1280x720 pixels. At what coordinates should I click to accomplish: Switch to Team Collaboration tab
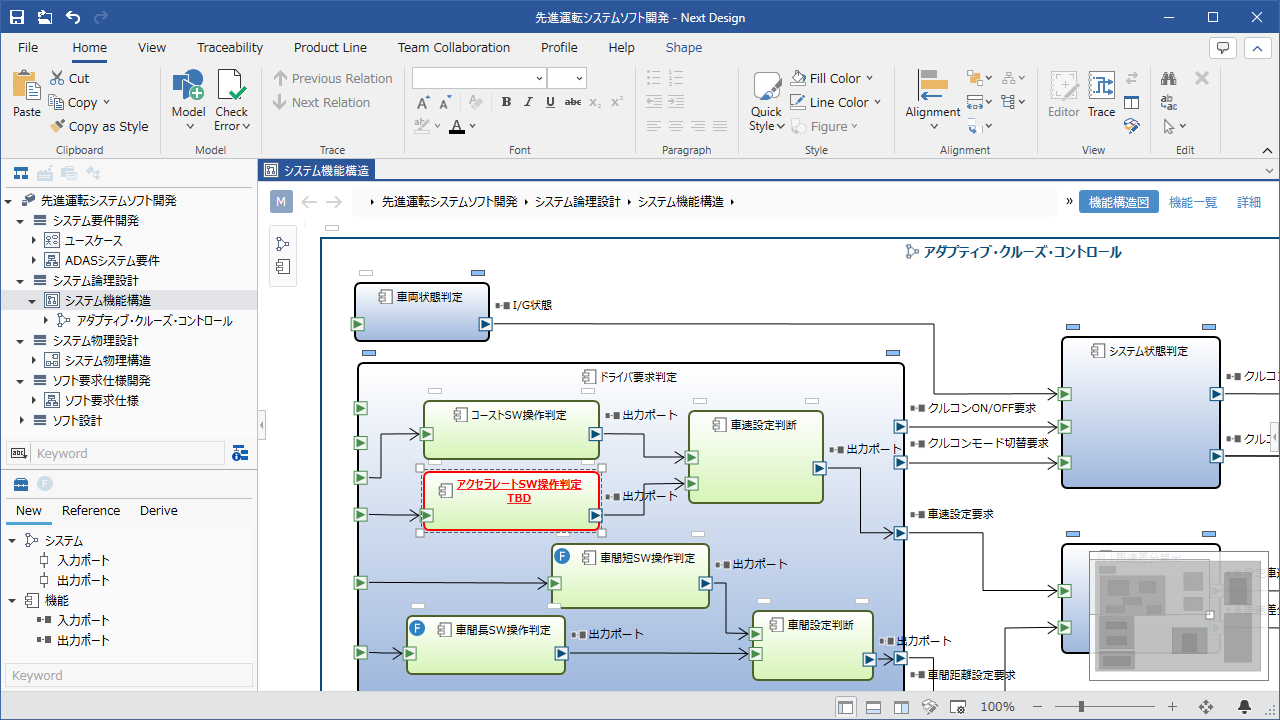[454, 47]
